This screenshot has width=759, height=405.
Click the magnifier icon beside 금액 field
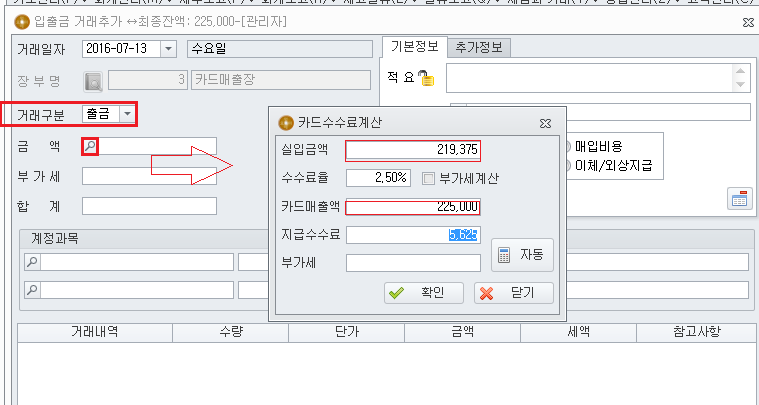point(90,146)
